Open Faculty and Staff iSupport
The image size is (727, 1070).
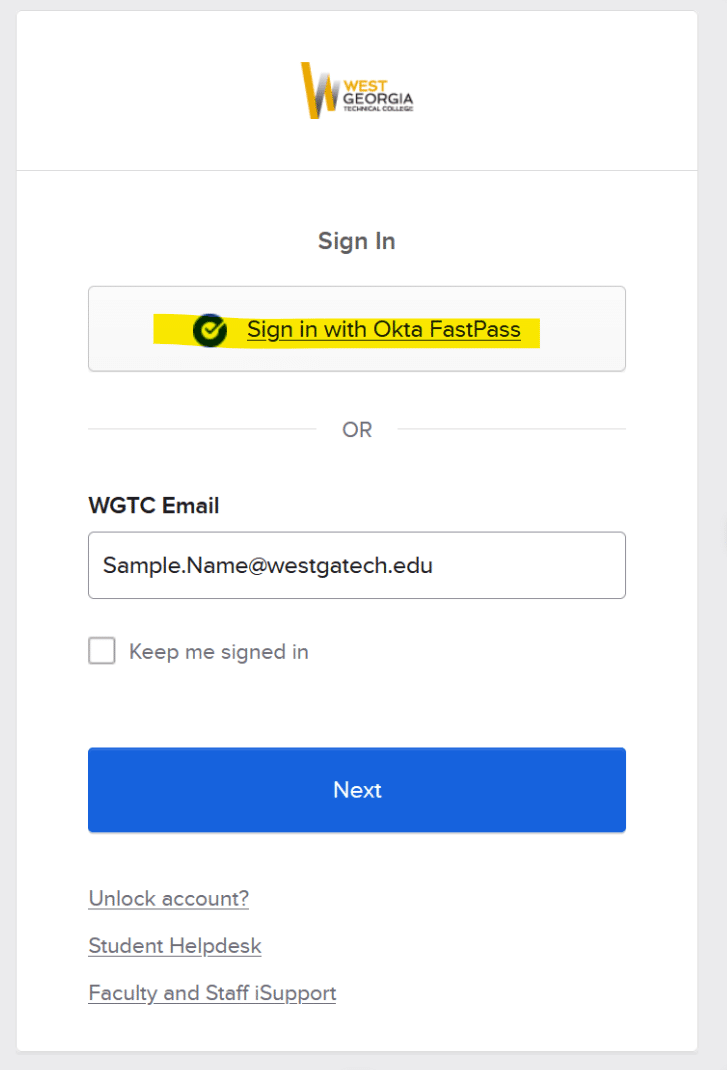[x=212, y=992]
